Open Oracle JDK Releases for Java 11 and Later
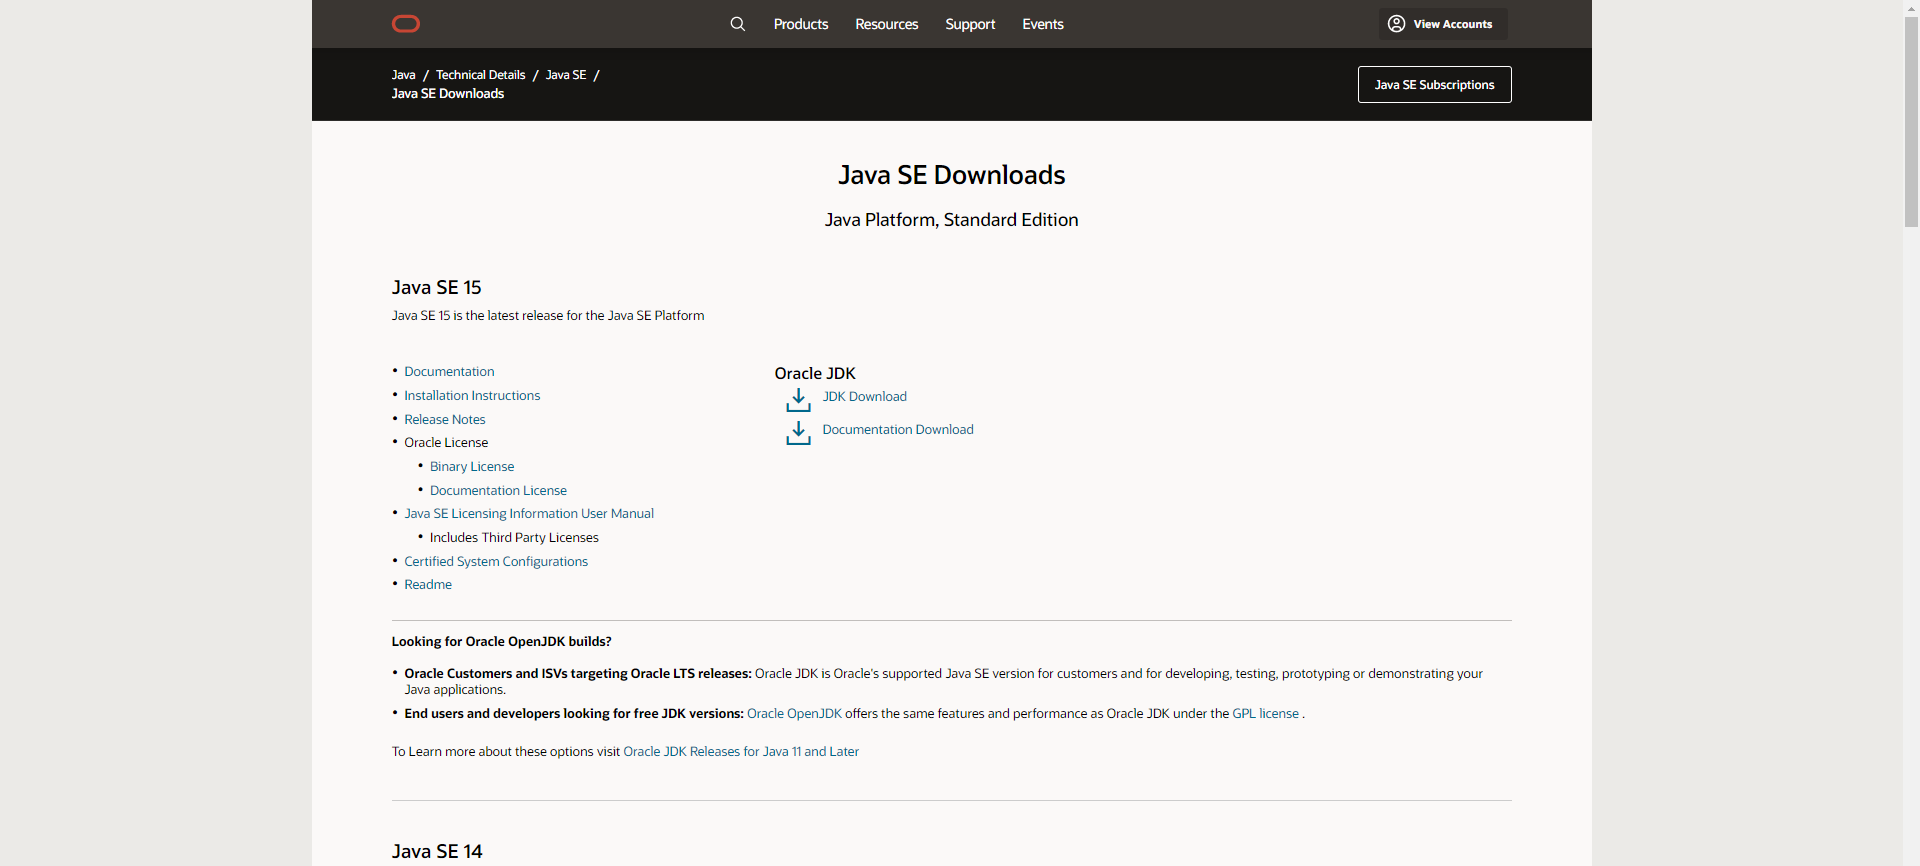The height and width of the screenshot is (866, 1920). coord(741,752)
